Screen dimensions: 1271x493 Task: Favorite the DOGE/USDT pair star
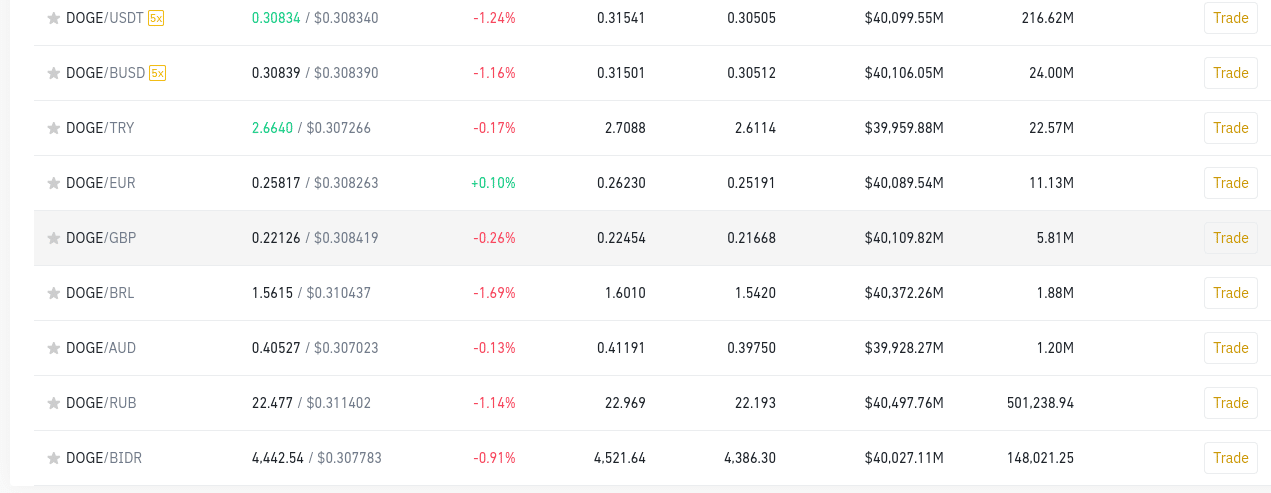(x=54, y=18)
